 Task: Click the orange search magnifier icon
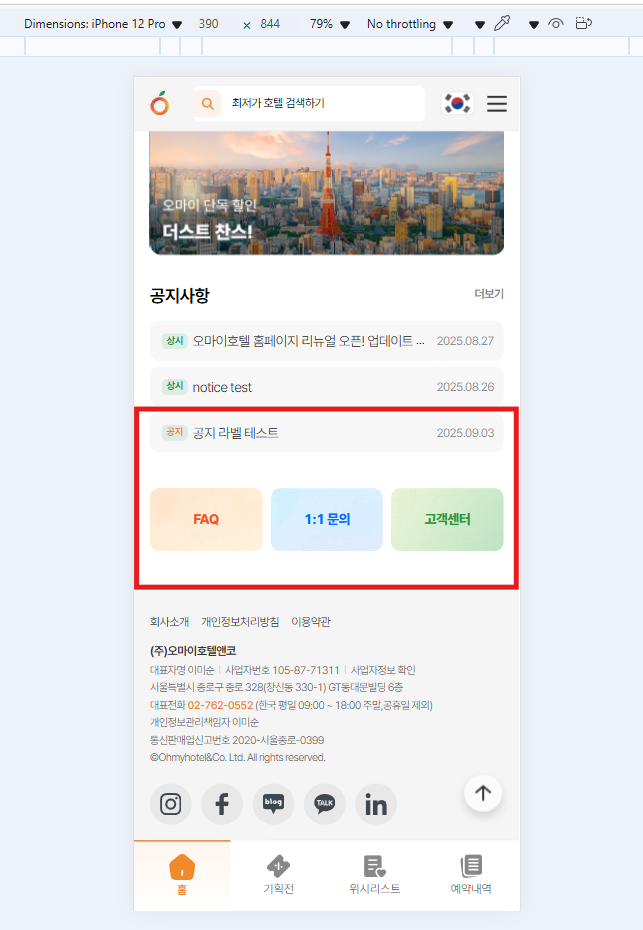click(x=208, y=104)
